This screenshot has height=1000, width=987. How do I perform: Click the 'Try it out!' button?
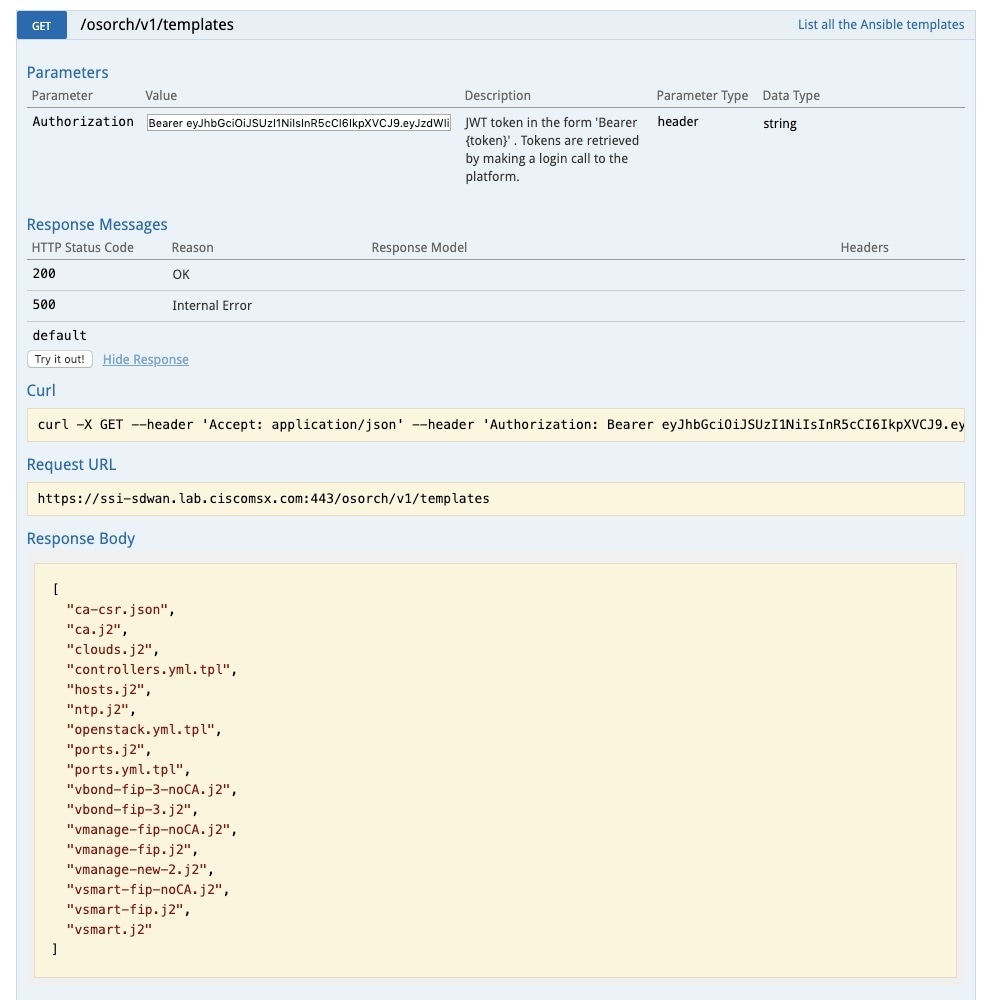pyautogui.click(x=60, y=359)
